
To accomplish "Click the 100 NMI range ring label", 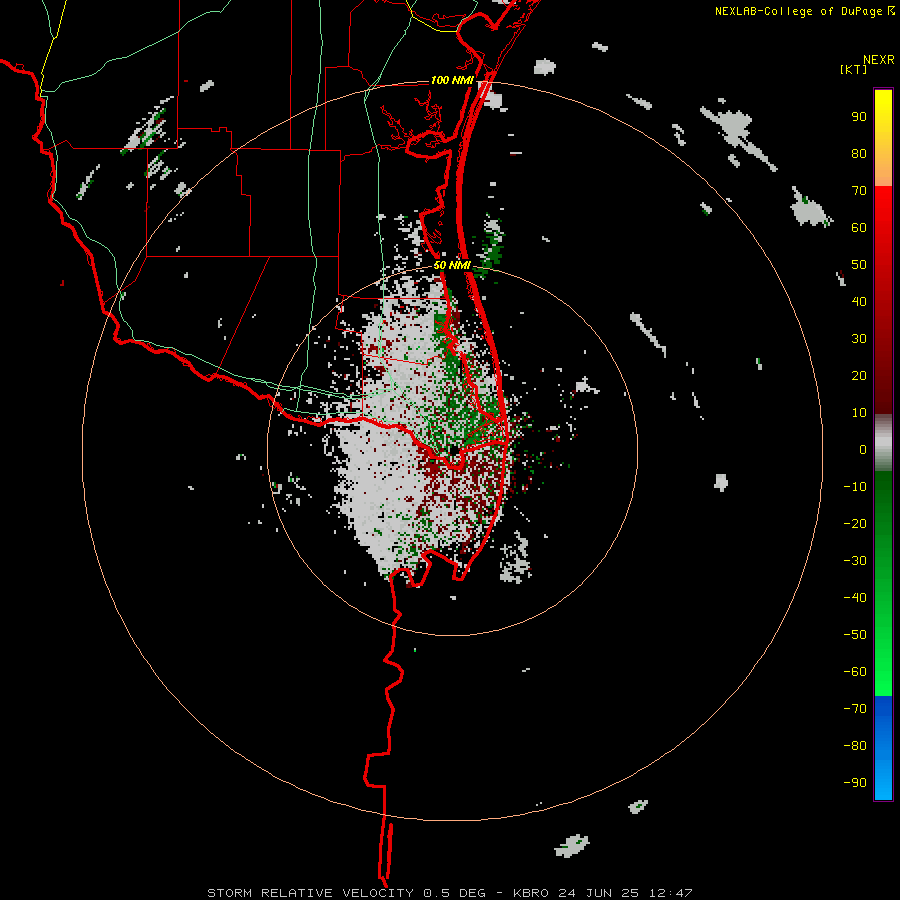I will coord(452,80).
